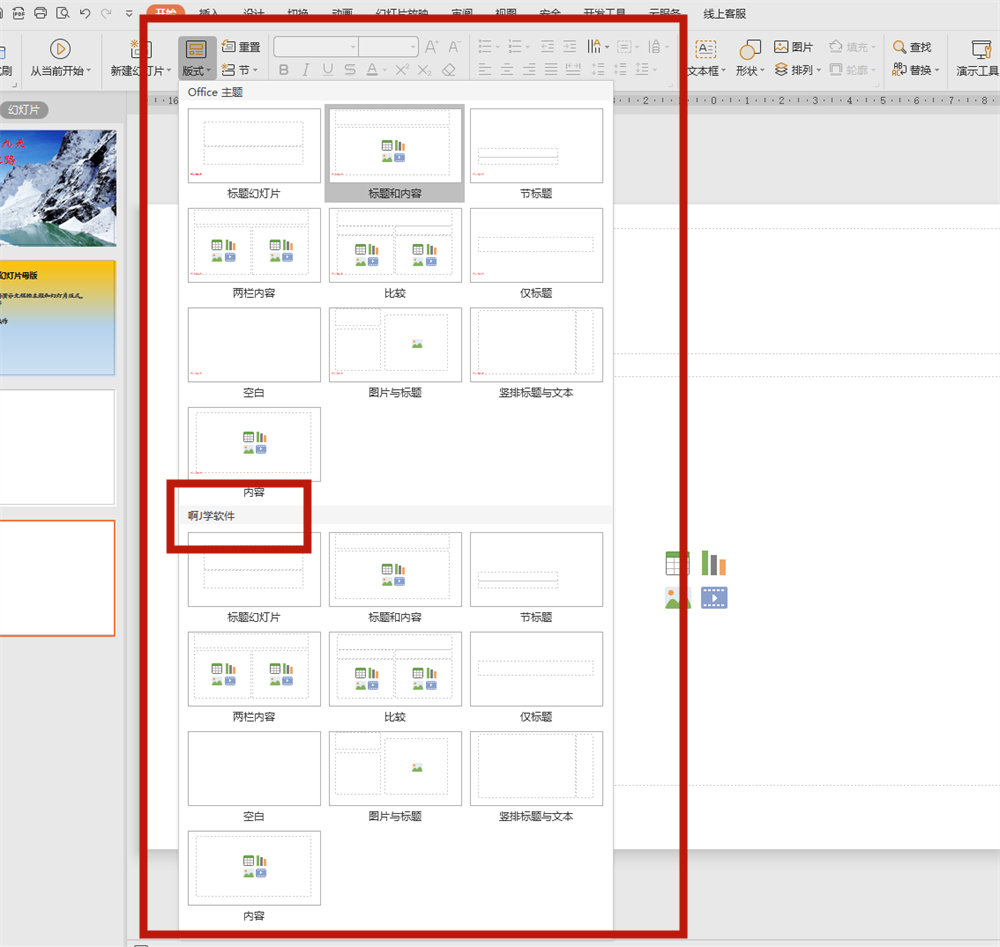
Task: Click the 重置 reset button
Action: click(x=241, y=47)
